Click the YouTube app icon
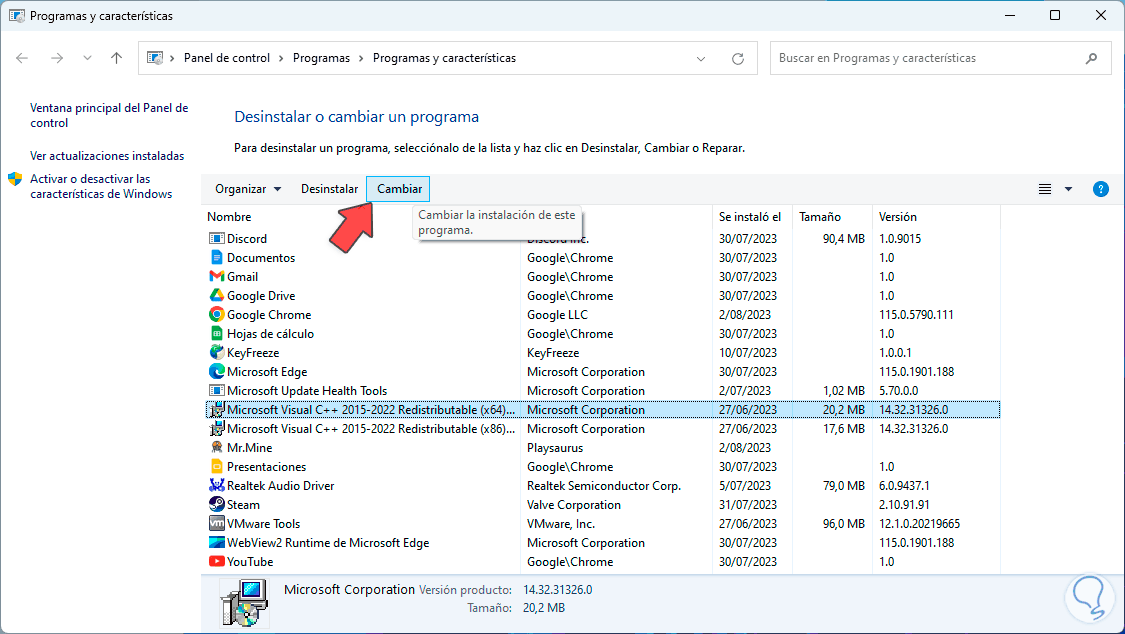The width and height of the screenshot is (1125, 634). coord(216,562)
